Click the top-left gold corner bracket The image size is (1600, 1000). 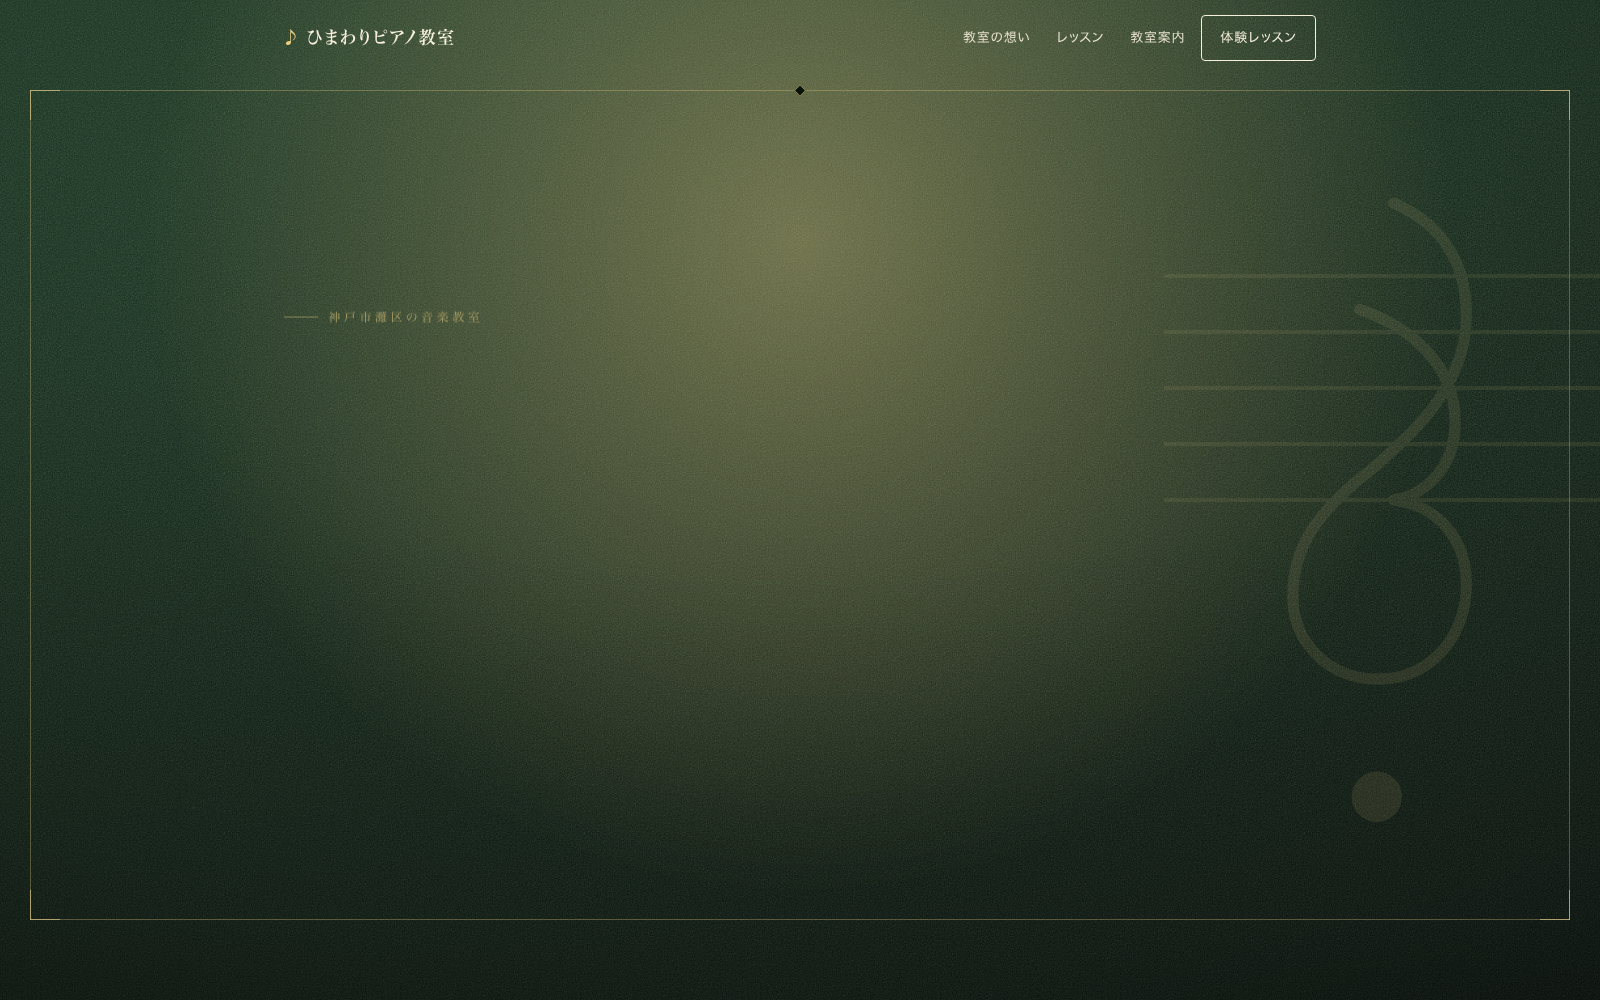45,105
